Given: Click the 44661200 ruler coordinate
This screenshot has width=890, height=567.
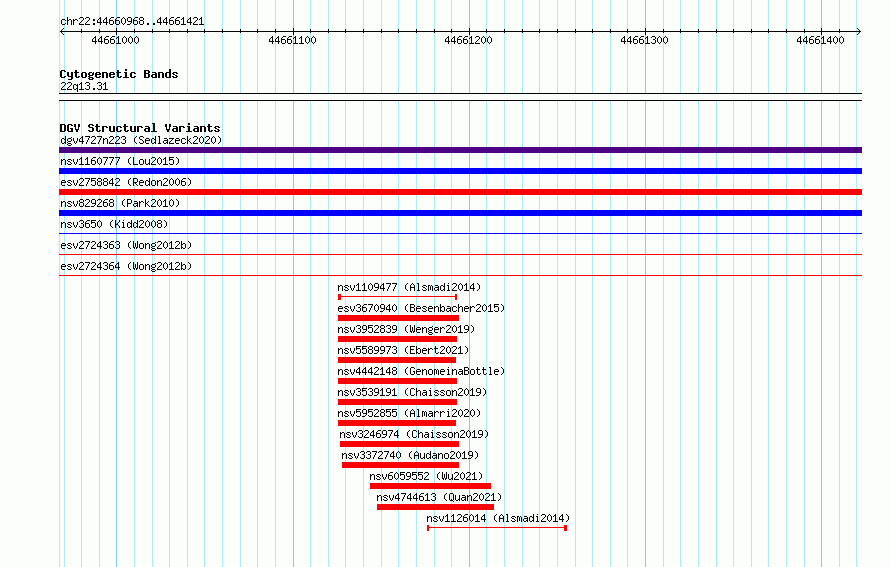Looking at the screenshot, I should pos(468,40).
